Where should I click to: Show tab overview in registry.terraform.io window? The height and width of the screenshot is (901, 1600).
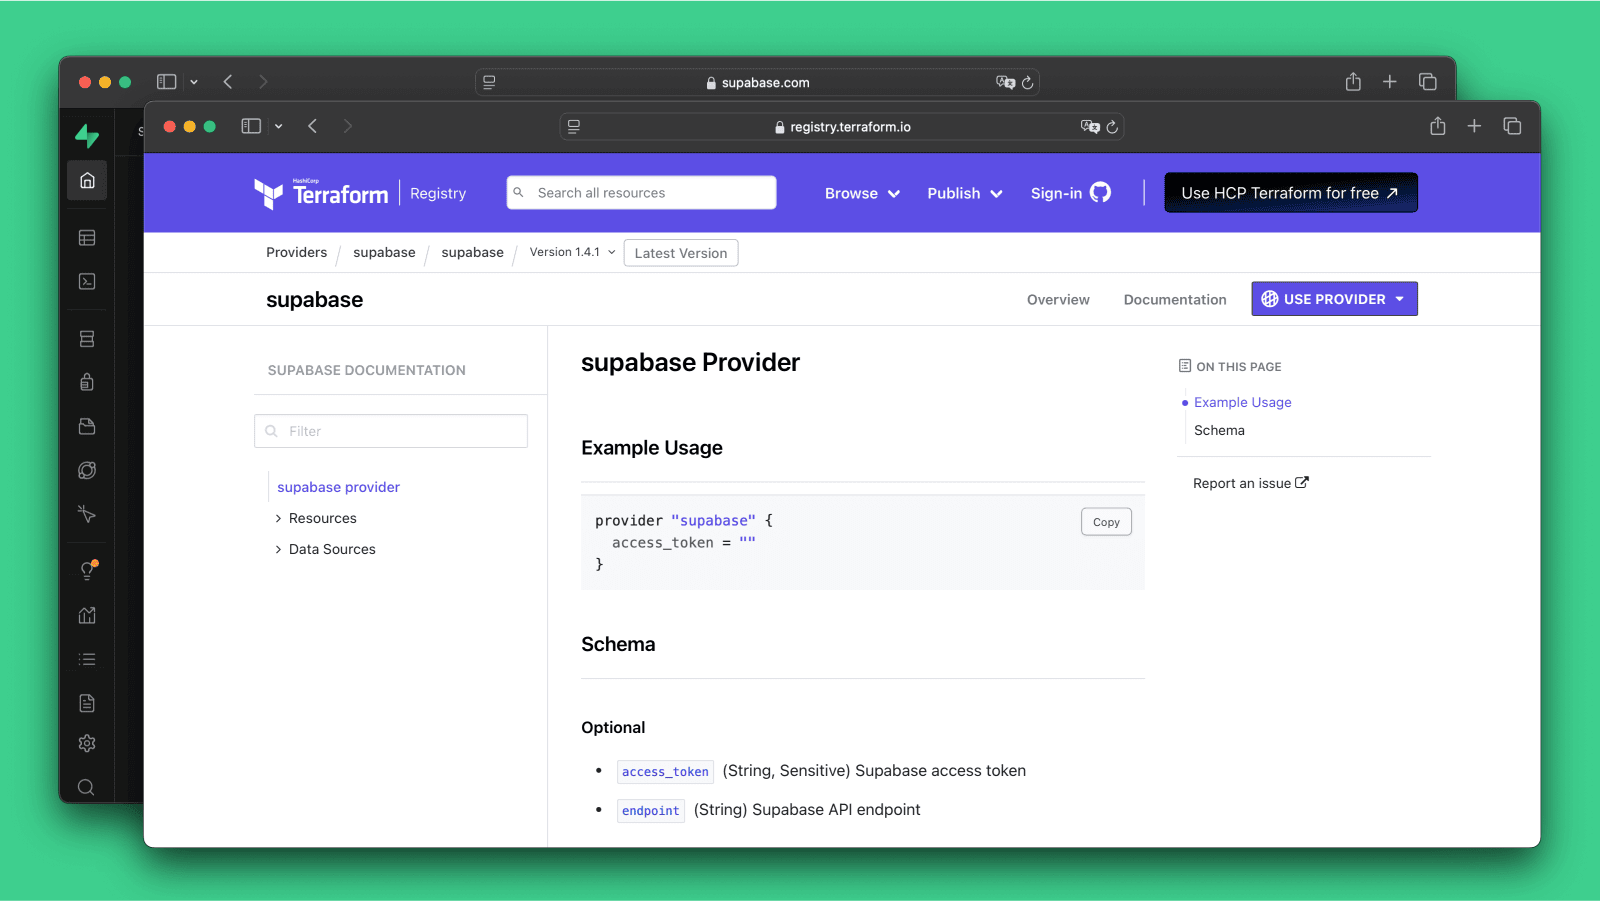pos(1512,126)
